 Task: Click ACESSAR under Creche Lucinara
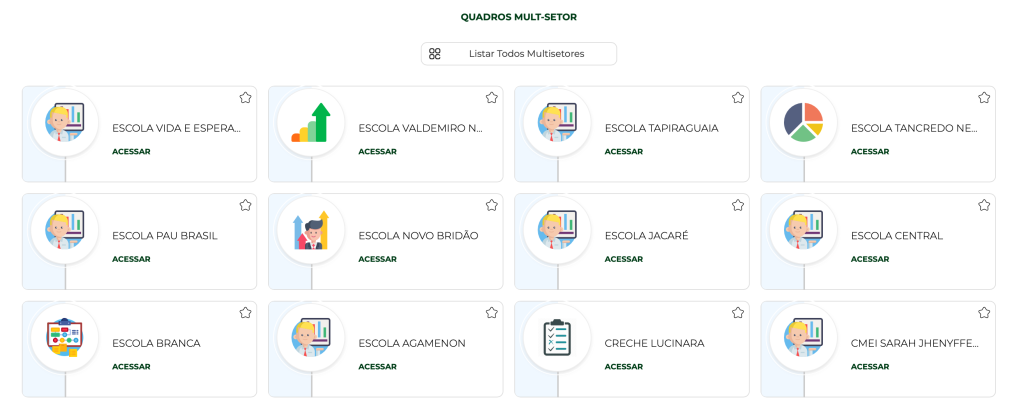click(x=623, y=367)
